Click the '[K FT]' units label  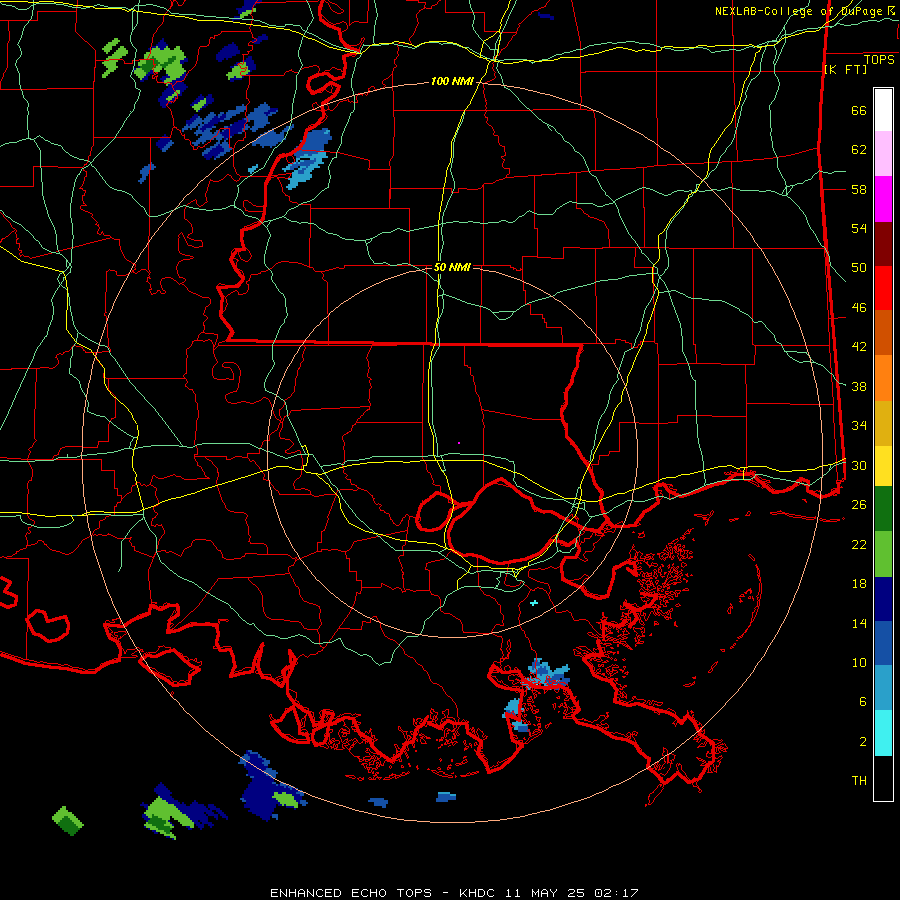[x=845, y=69]
